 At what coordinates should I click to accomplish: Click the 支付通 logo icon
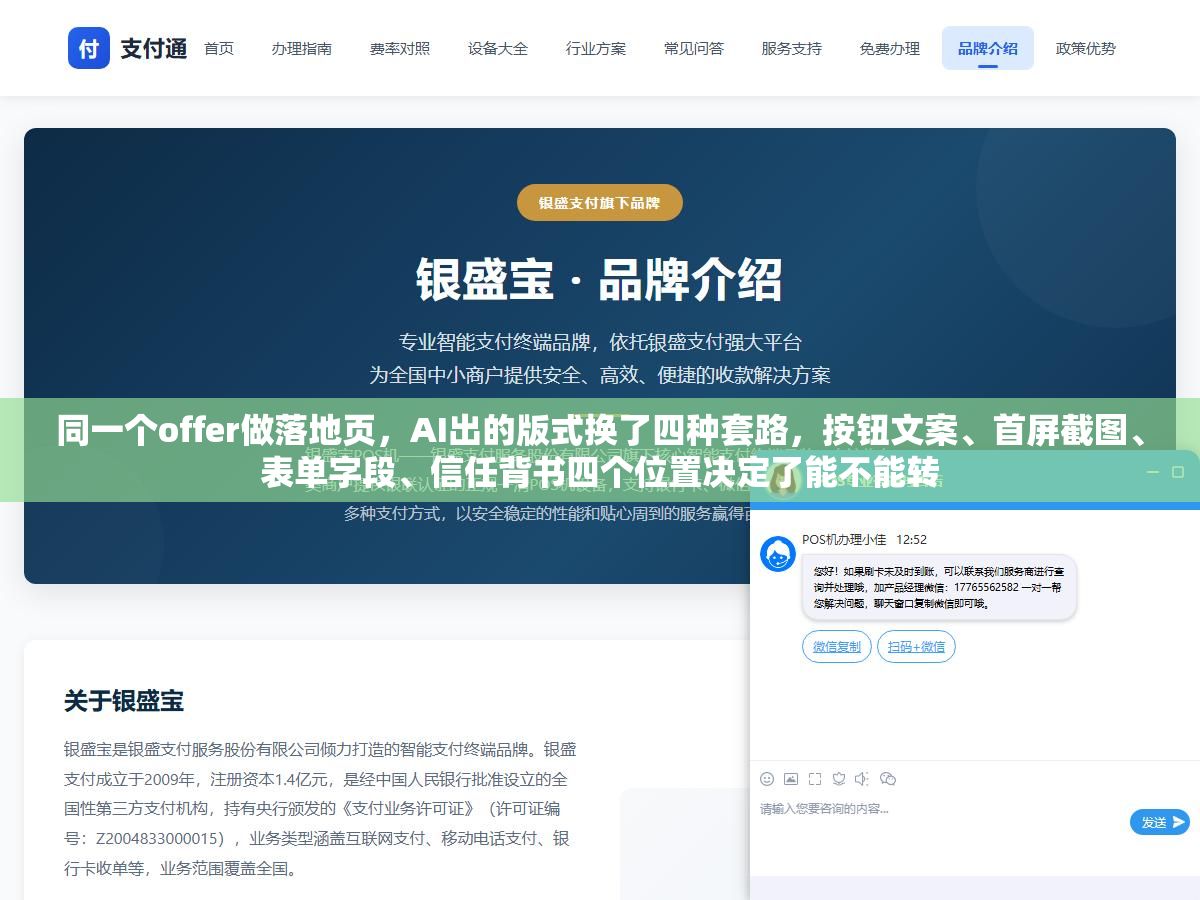coord(89,48)
